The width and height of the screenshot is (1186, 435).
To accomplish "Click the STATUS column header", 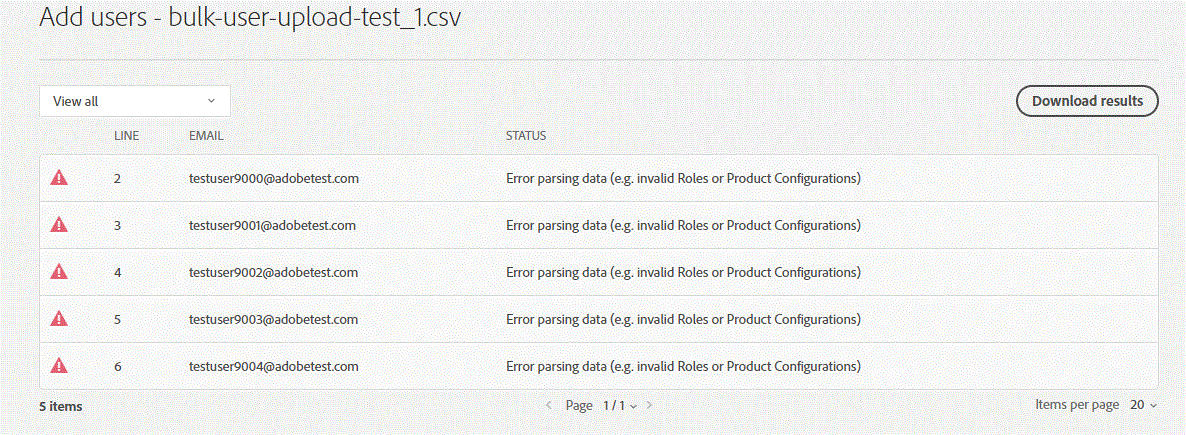I will [526, 136].
